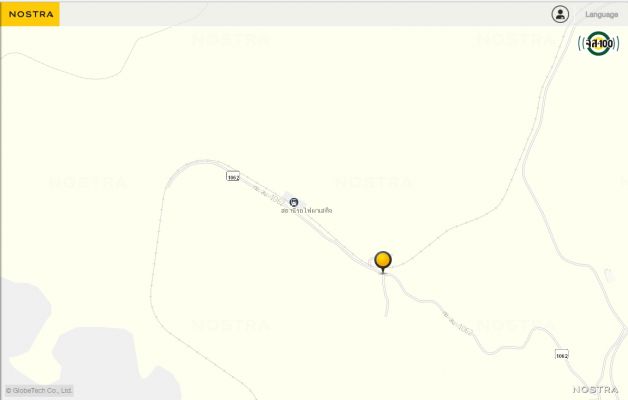Open the user profile account icon

[x=560, y=14]
